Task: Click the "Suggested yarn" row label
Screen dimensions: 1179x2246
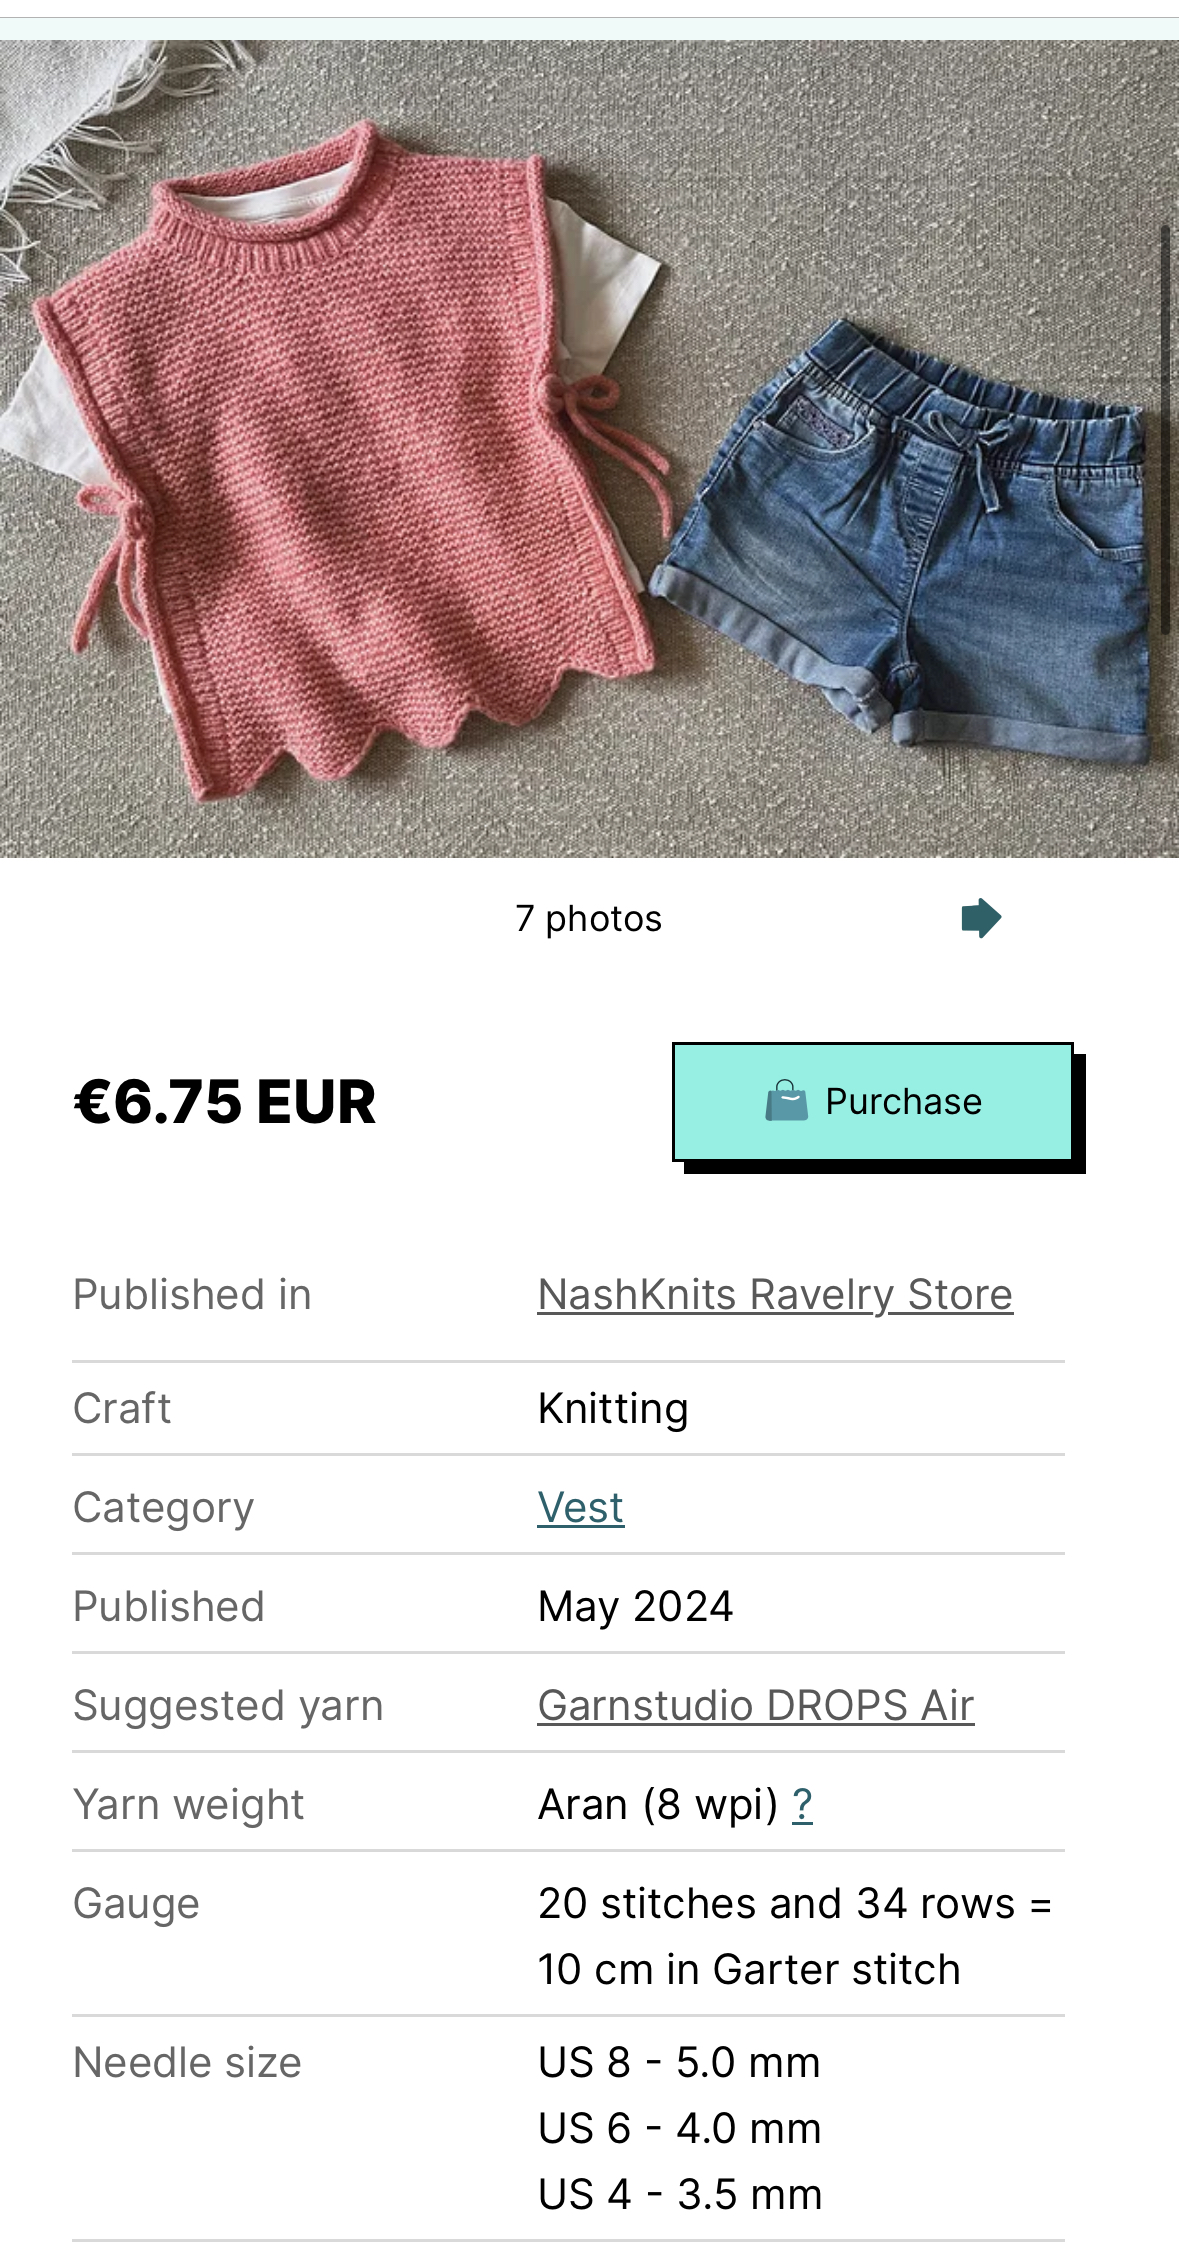Action: [228, 1706]
